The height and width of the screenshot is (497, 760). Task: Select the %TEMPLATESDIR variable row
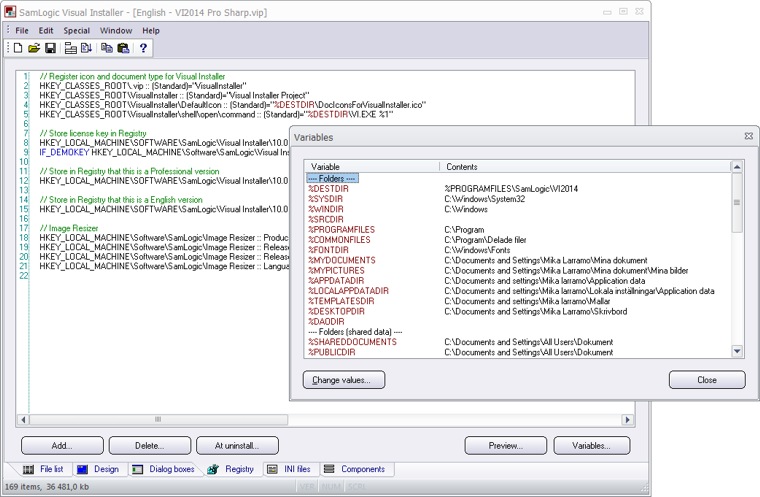(519, 301)
